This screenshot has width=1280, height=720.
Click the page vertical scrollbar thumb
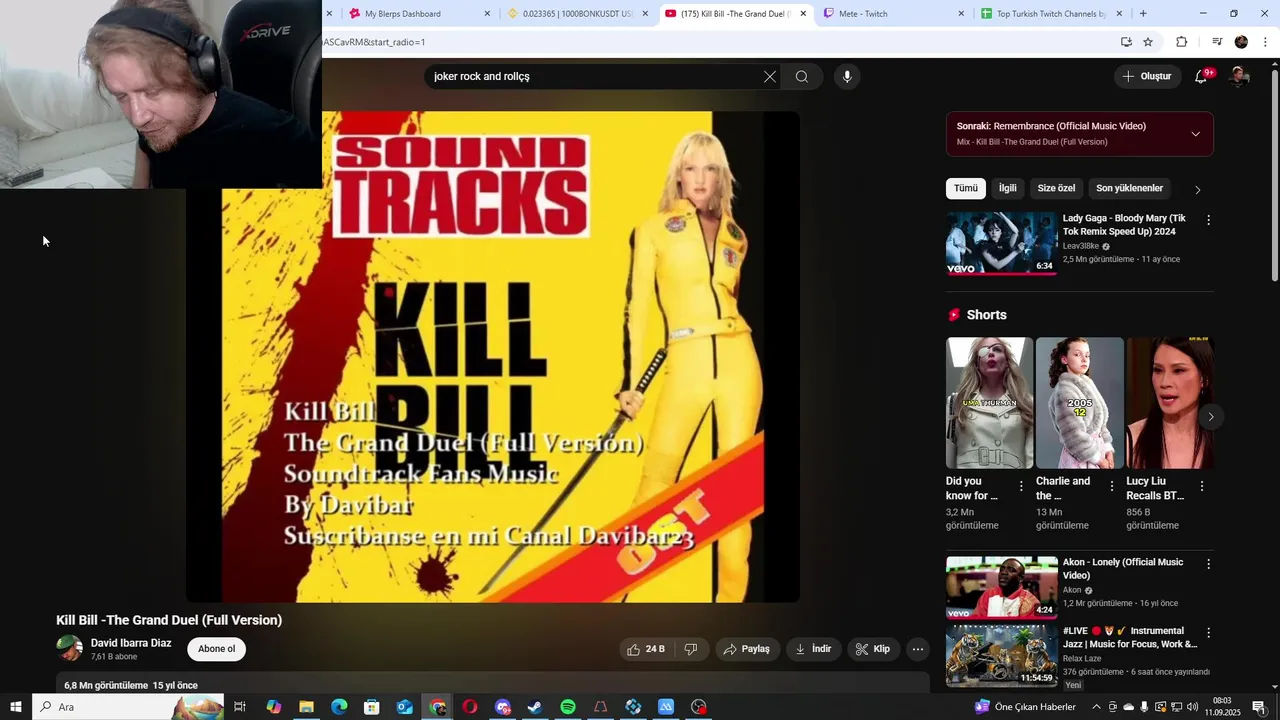click(x=1275, y=175)
